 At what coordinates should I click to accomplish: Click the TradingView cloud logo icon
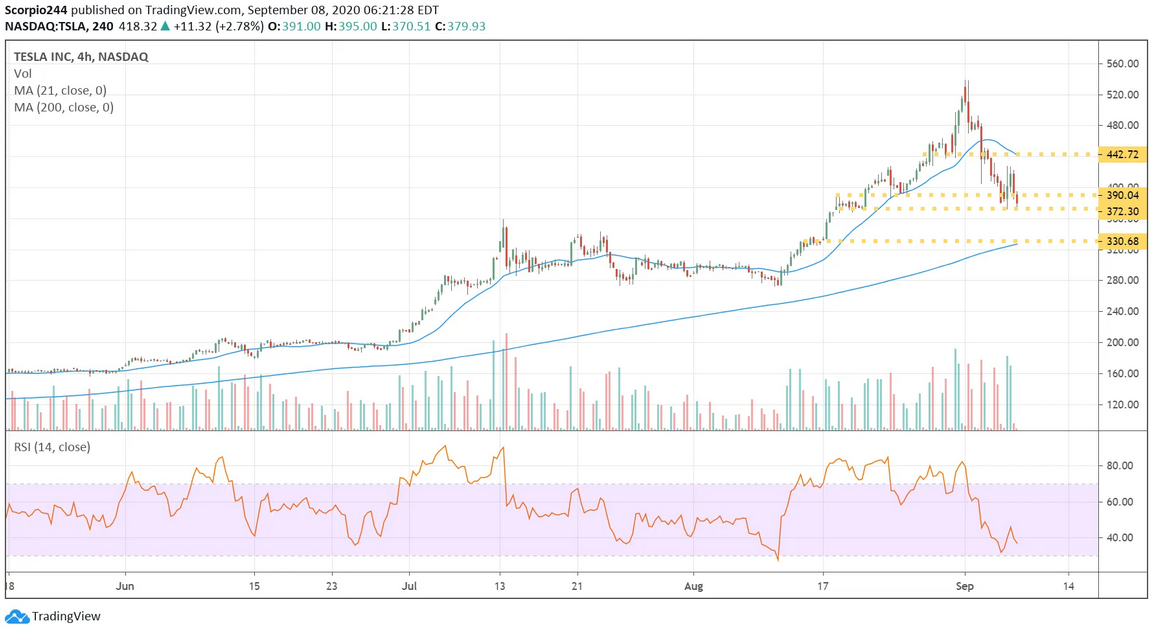coord(16,616)
